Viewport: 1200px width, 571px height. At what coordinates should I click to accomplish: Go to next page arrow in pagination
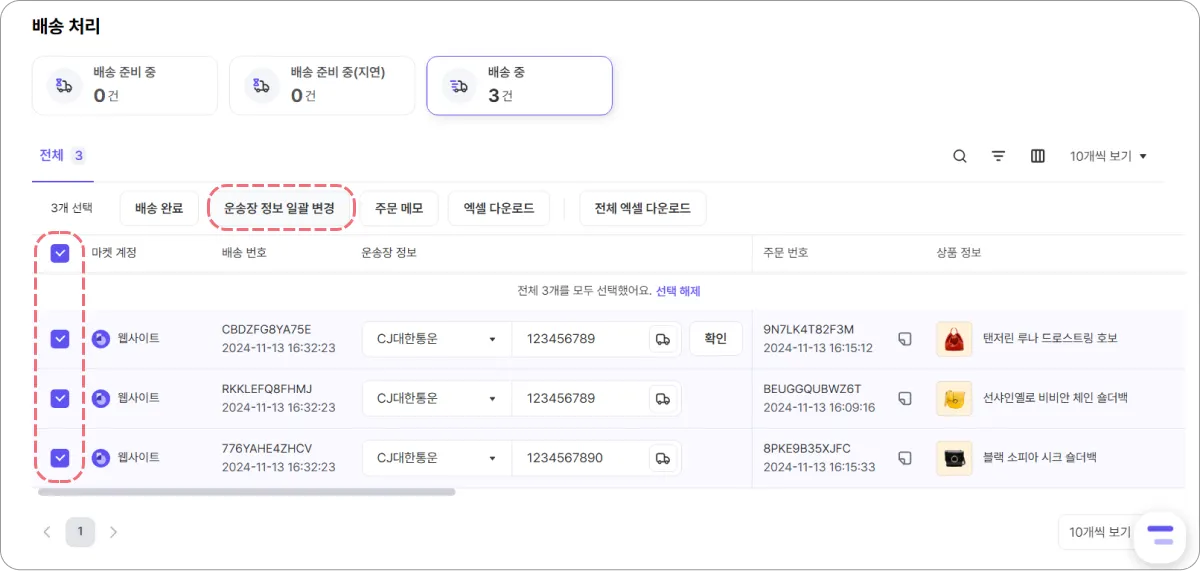click(x=113, y=532)
